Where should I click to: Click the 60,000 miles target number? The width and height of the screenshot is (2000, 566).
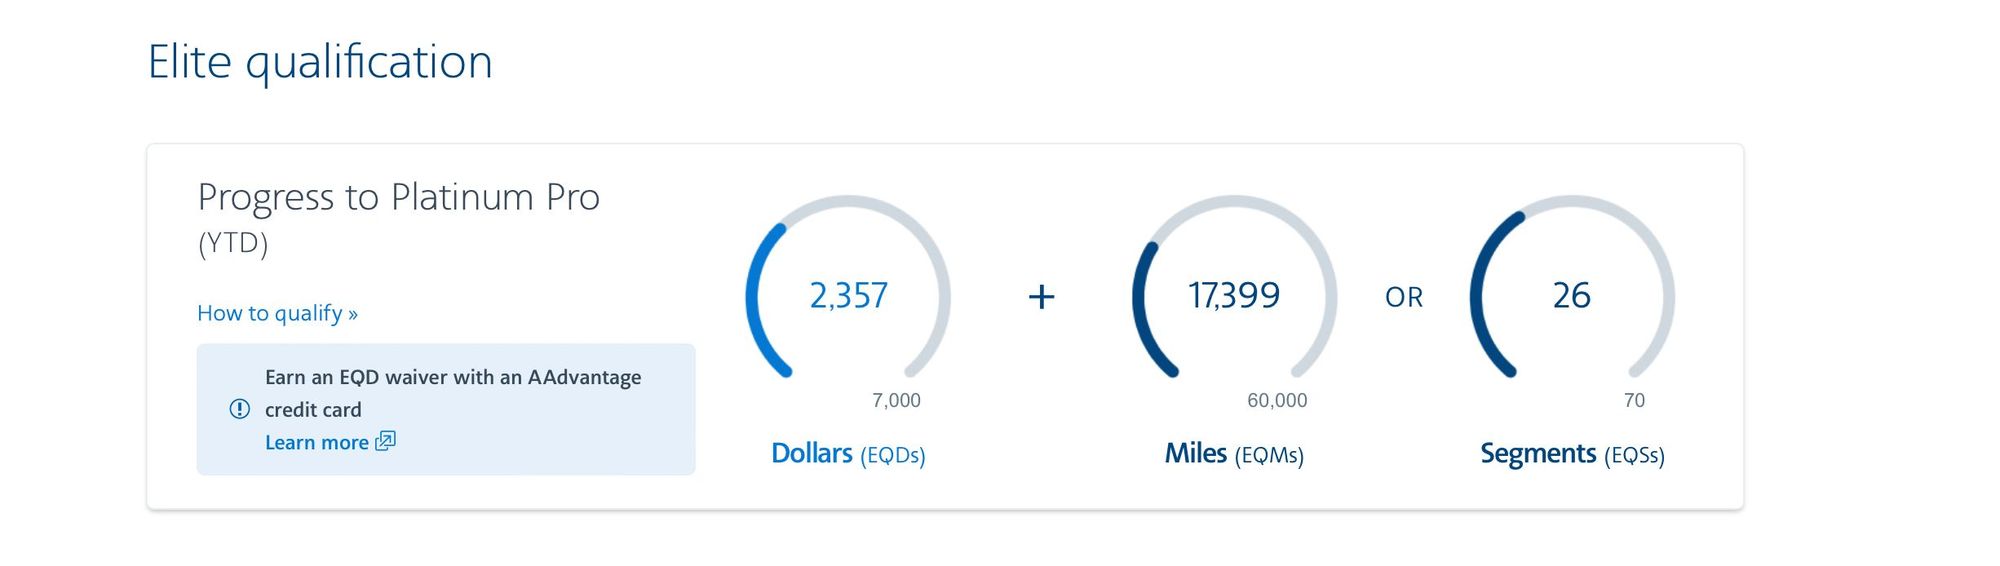point(1277,400)
